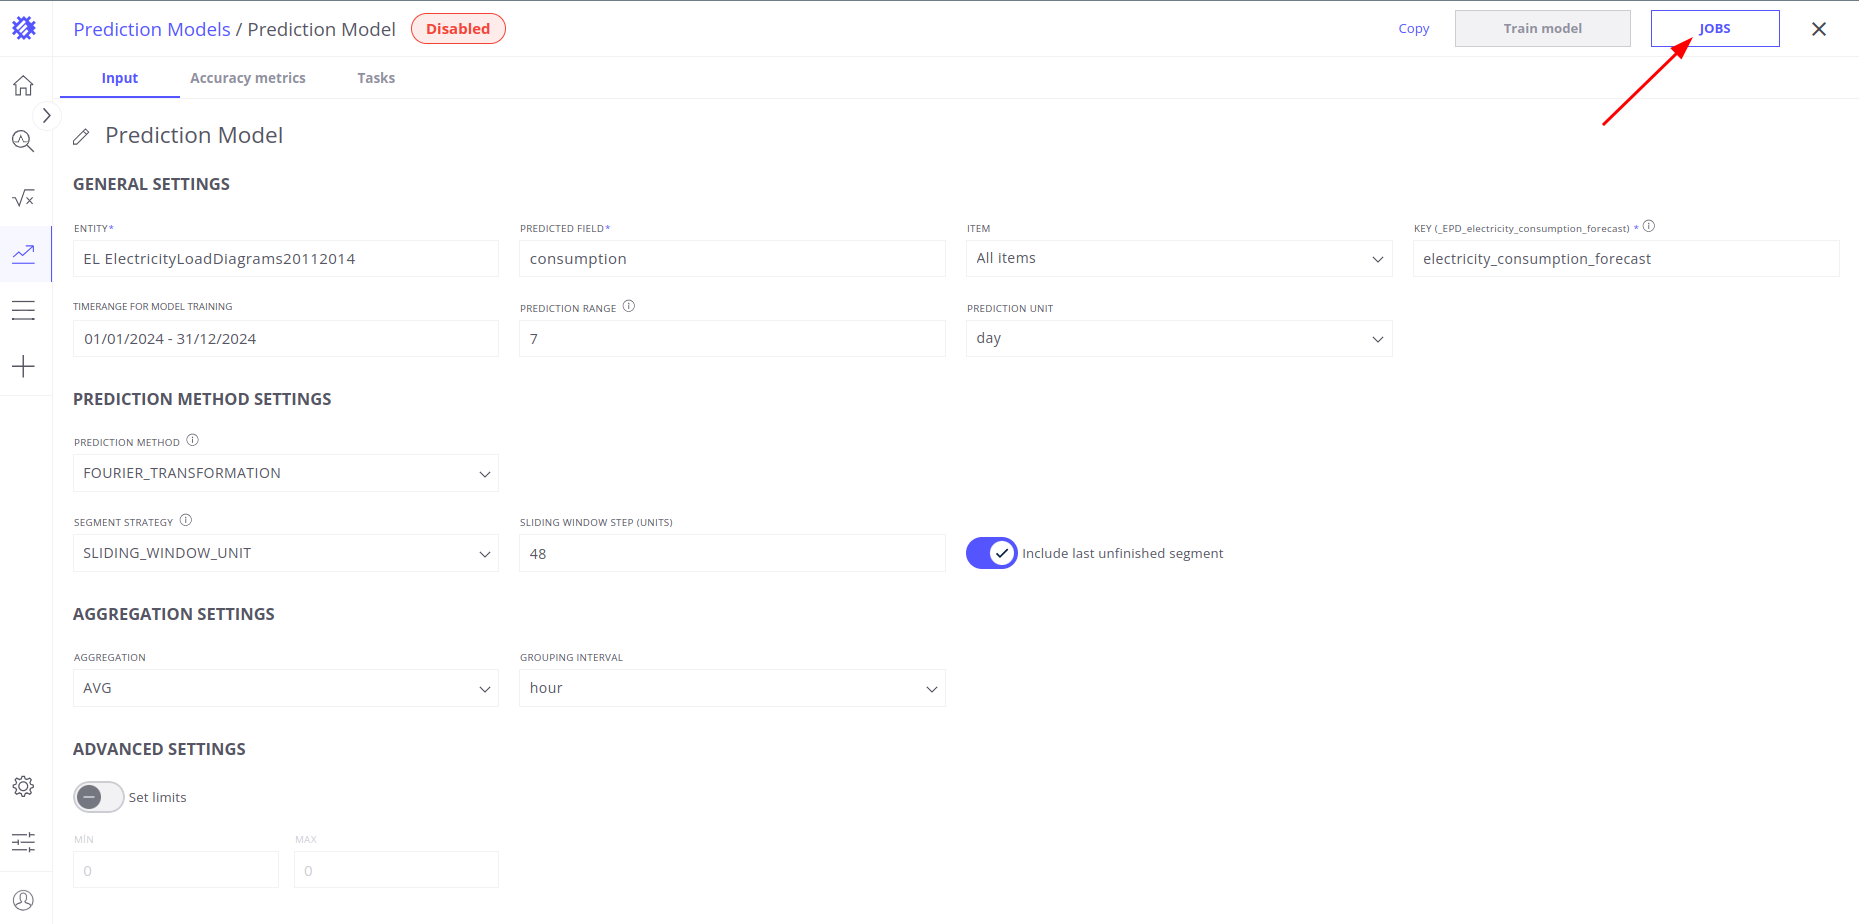Switch to the Accuracy metrics tab
The width and height of the screenshot is (1859, 924).
coord(248,78)
